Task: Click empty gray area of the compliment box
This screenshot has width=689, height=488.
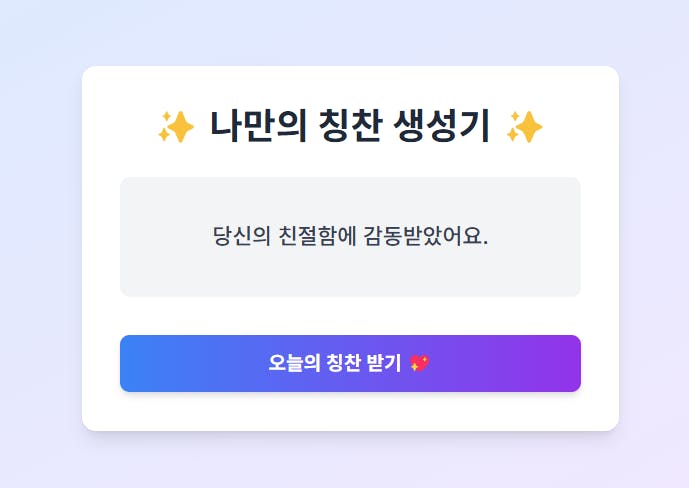Action: (x=160, y=275)
